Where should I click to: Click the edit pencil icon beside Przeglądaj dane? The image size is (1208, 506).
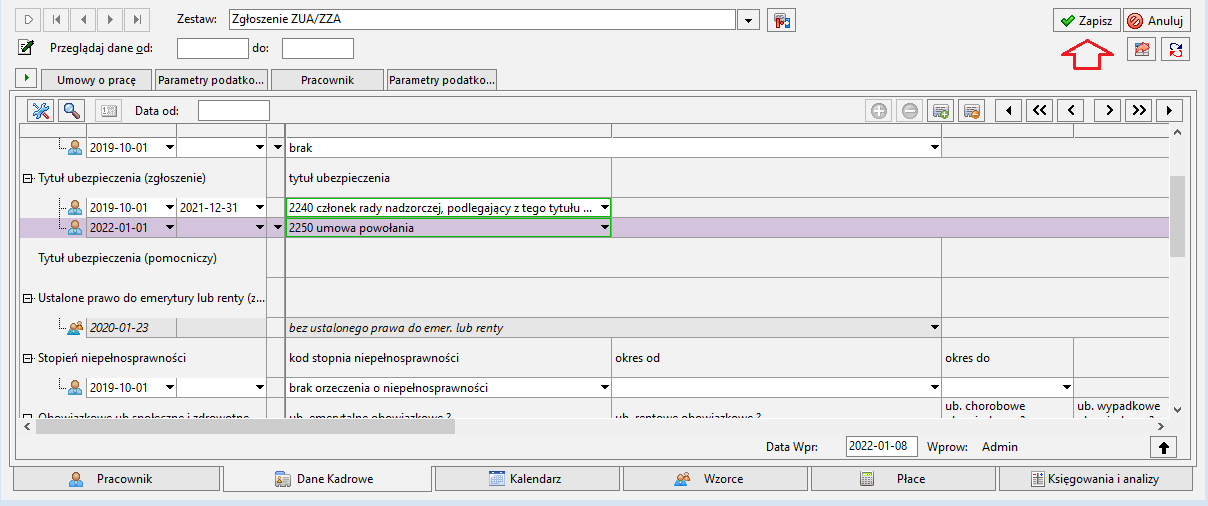[27, 47]
